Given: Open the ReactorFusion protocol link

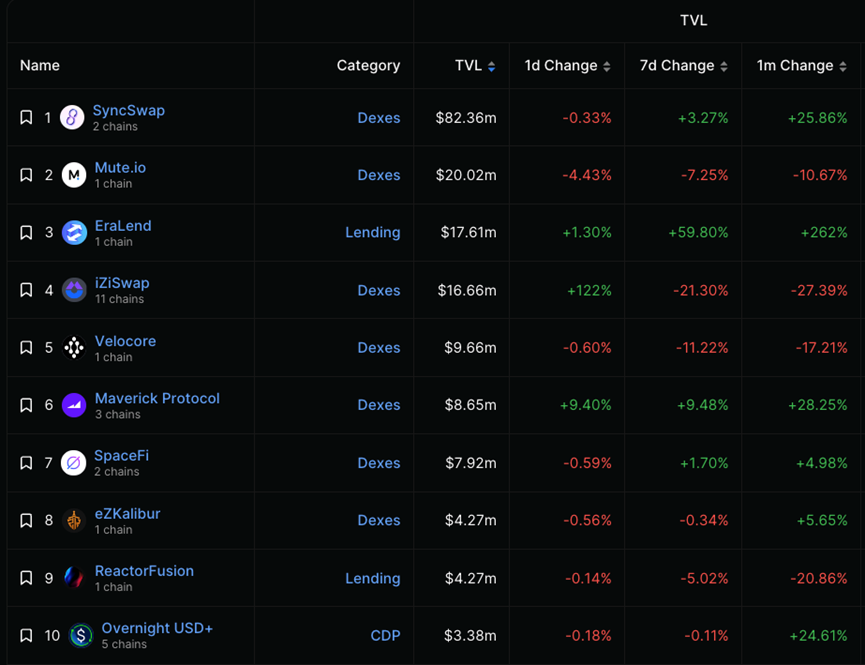Looking at the screenshot, I should click(144, 571).
